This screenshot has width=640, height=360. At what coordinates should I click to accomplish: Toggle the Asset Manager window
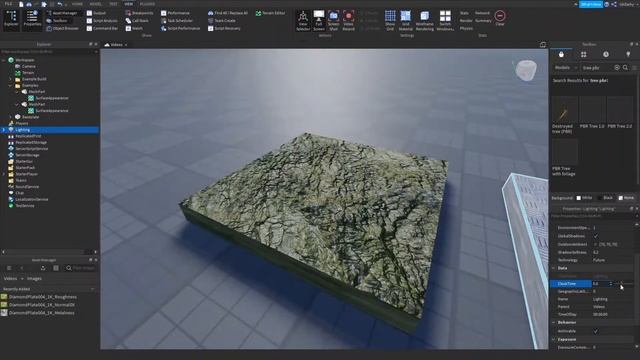point(62,13)
